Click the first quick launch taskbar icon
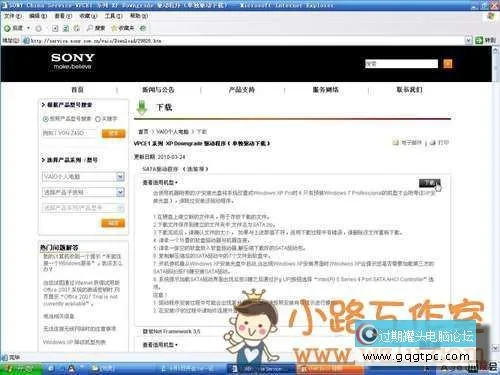 [x=51, y=369]
